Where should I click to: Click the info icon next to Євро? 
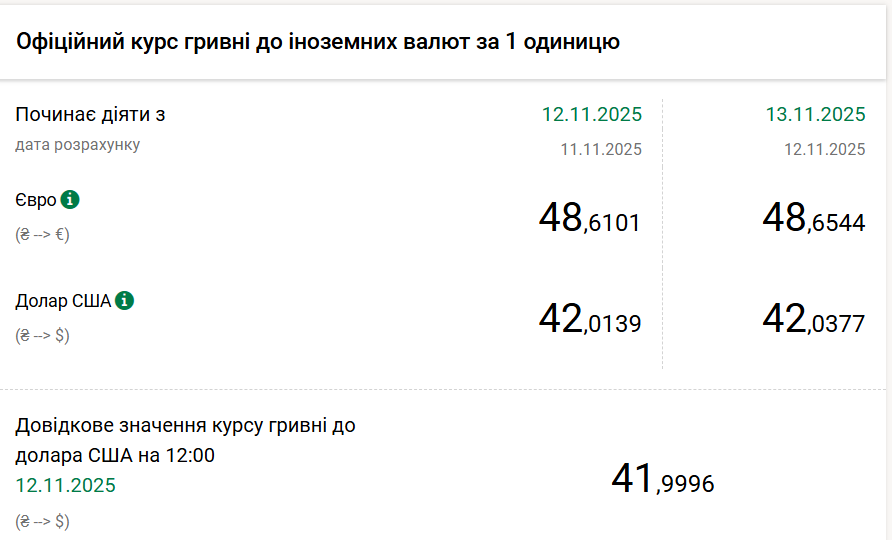pos(70,200)
